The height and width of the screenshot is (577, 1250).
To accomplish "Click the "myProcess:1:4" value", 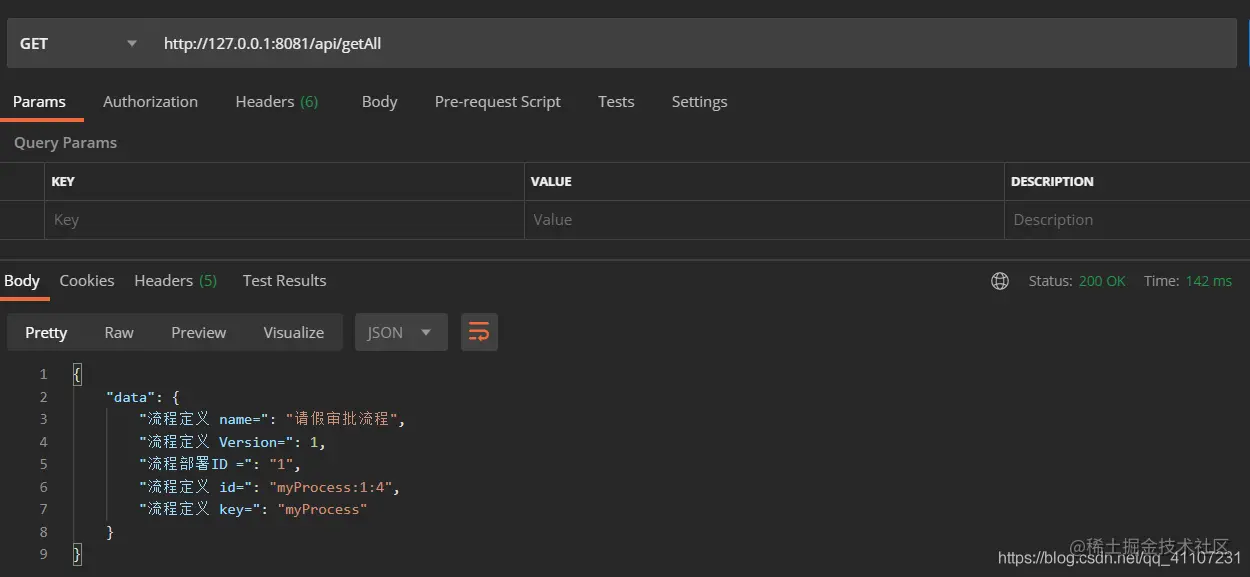I will [x=331, y=487].
